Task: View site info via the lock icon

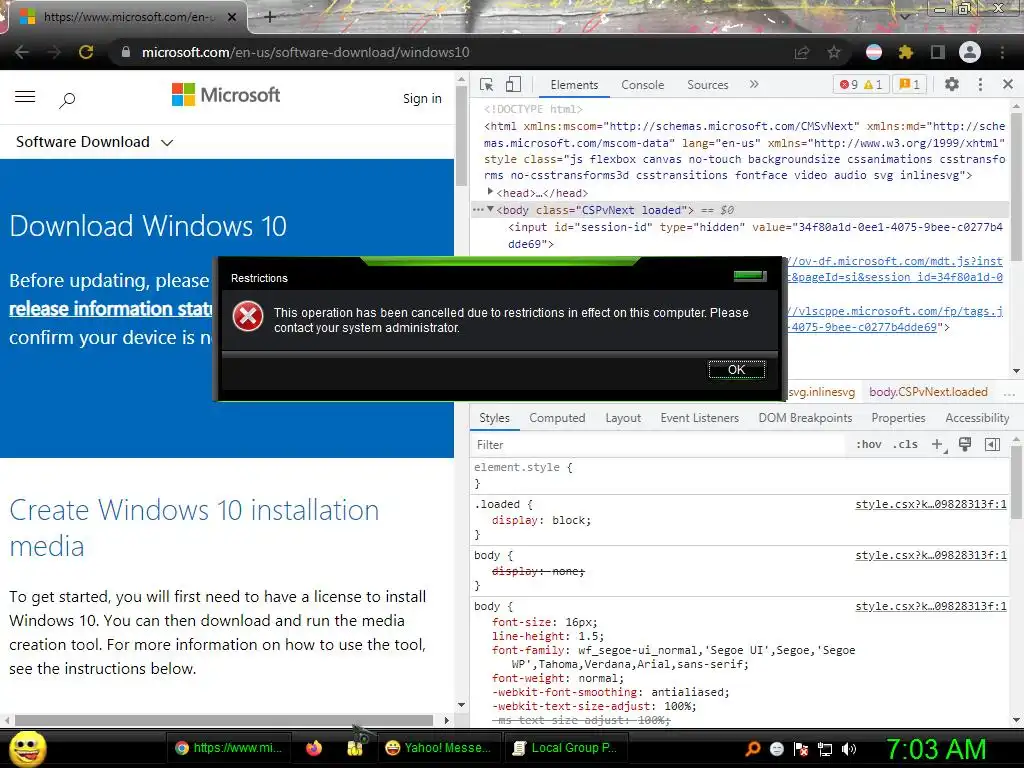Action: coord(126,52)
